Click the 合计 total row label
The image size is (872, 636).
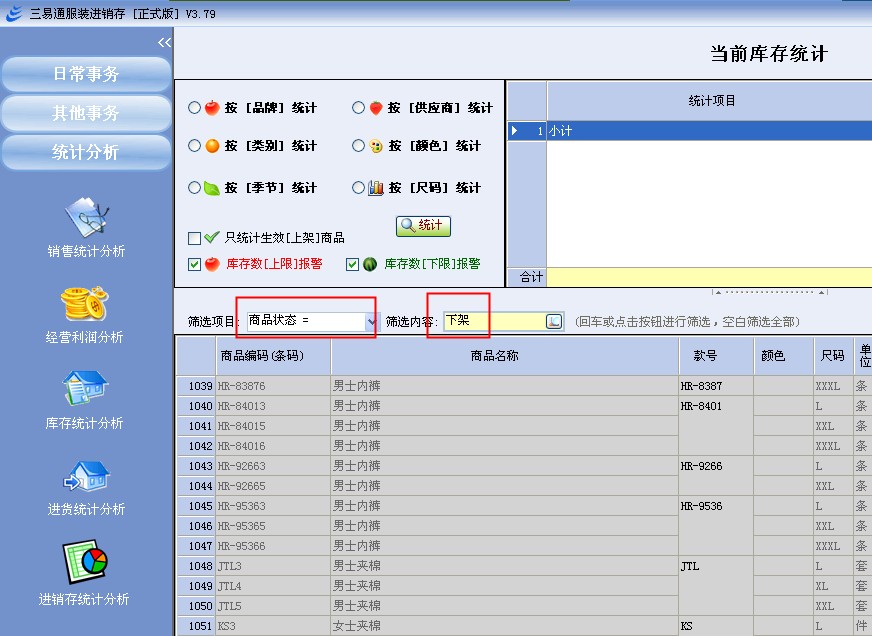coord(527,277)
